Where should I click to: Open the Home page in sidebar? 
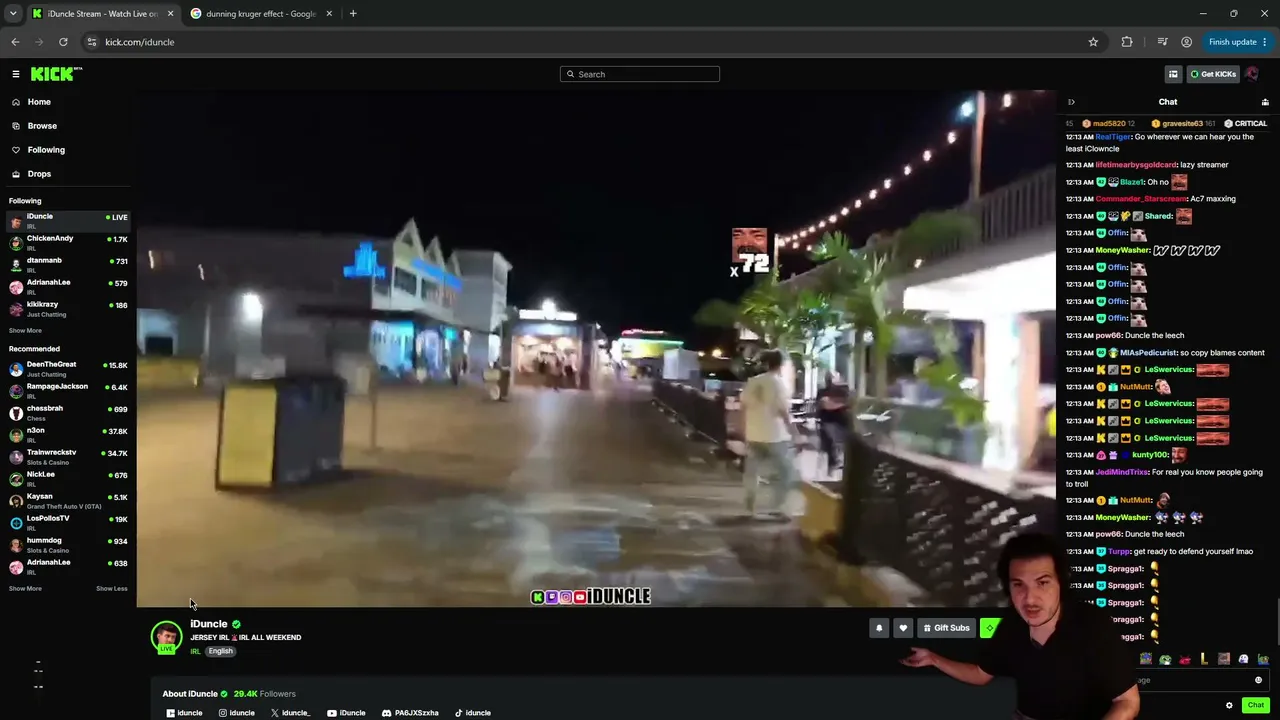[x=39, y=102]
